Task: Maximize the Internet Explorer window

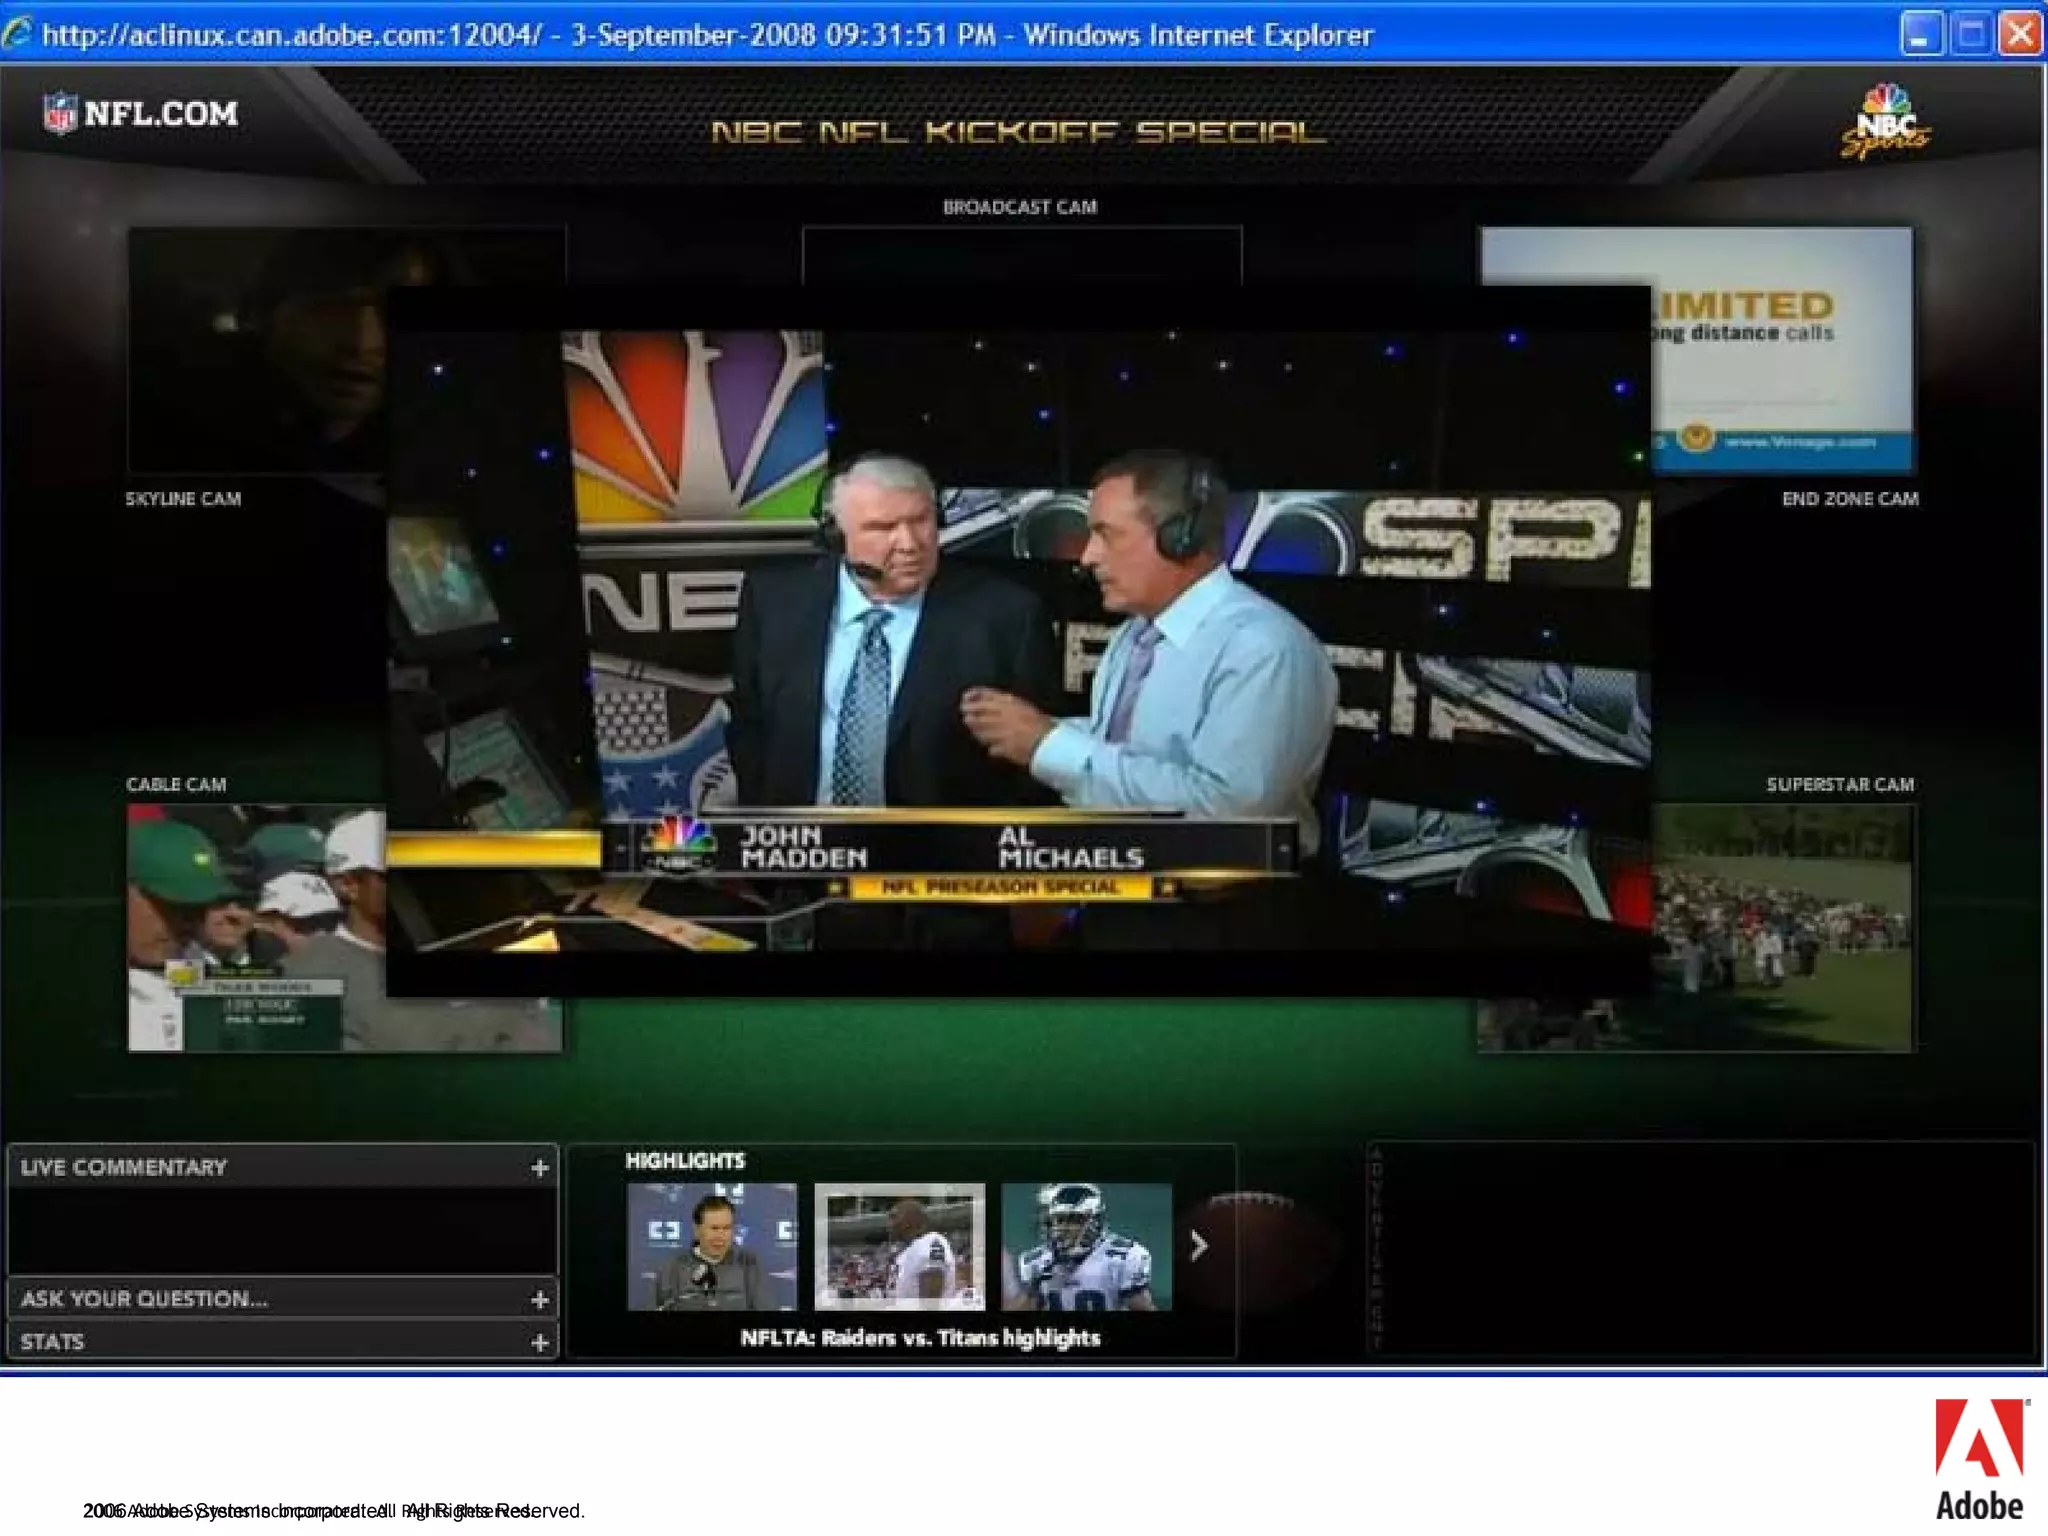Action: pos(1970,34)
